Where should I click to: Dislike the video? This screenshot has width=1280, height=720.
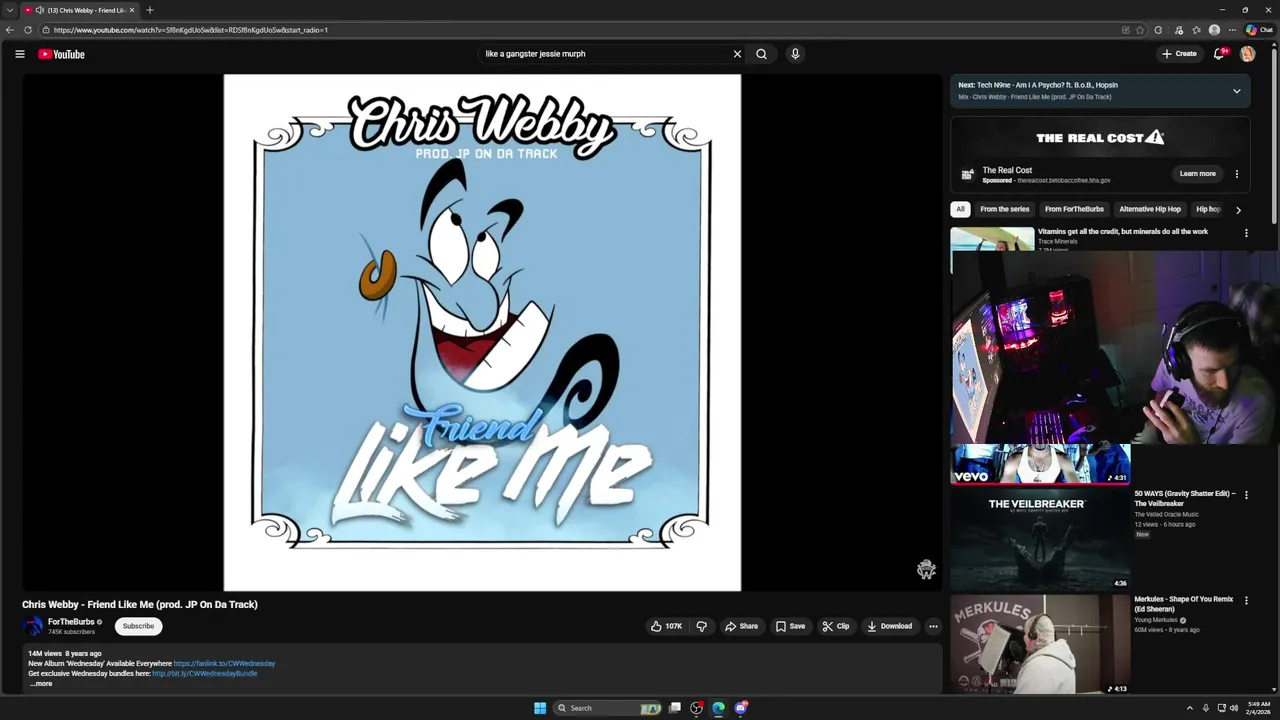tap(702, 626)
